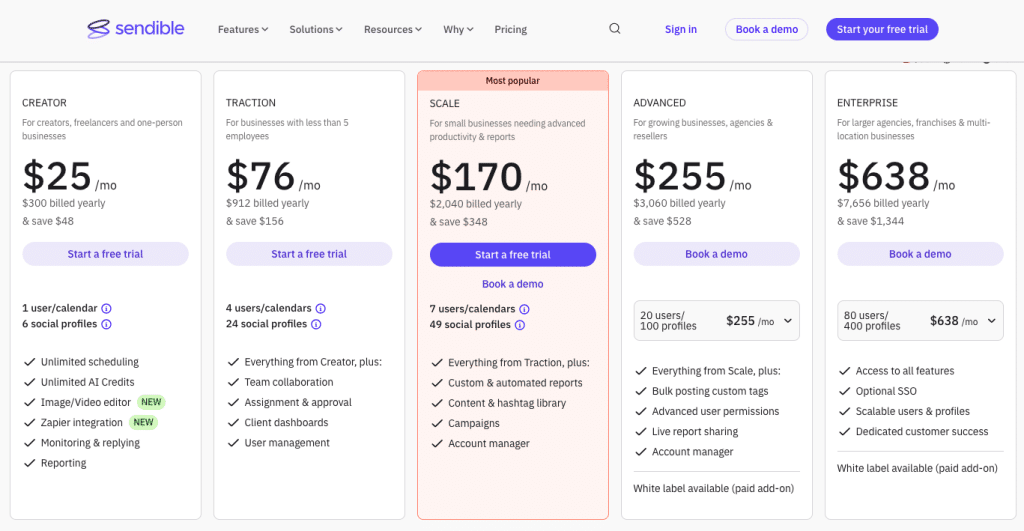Click 'Unlimited AI Credits' feature text

(88, 382)
